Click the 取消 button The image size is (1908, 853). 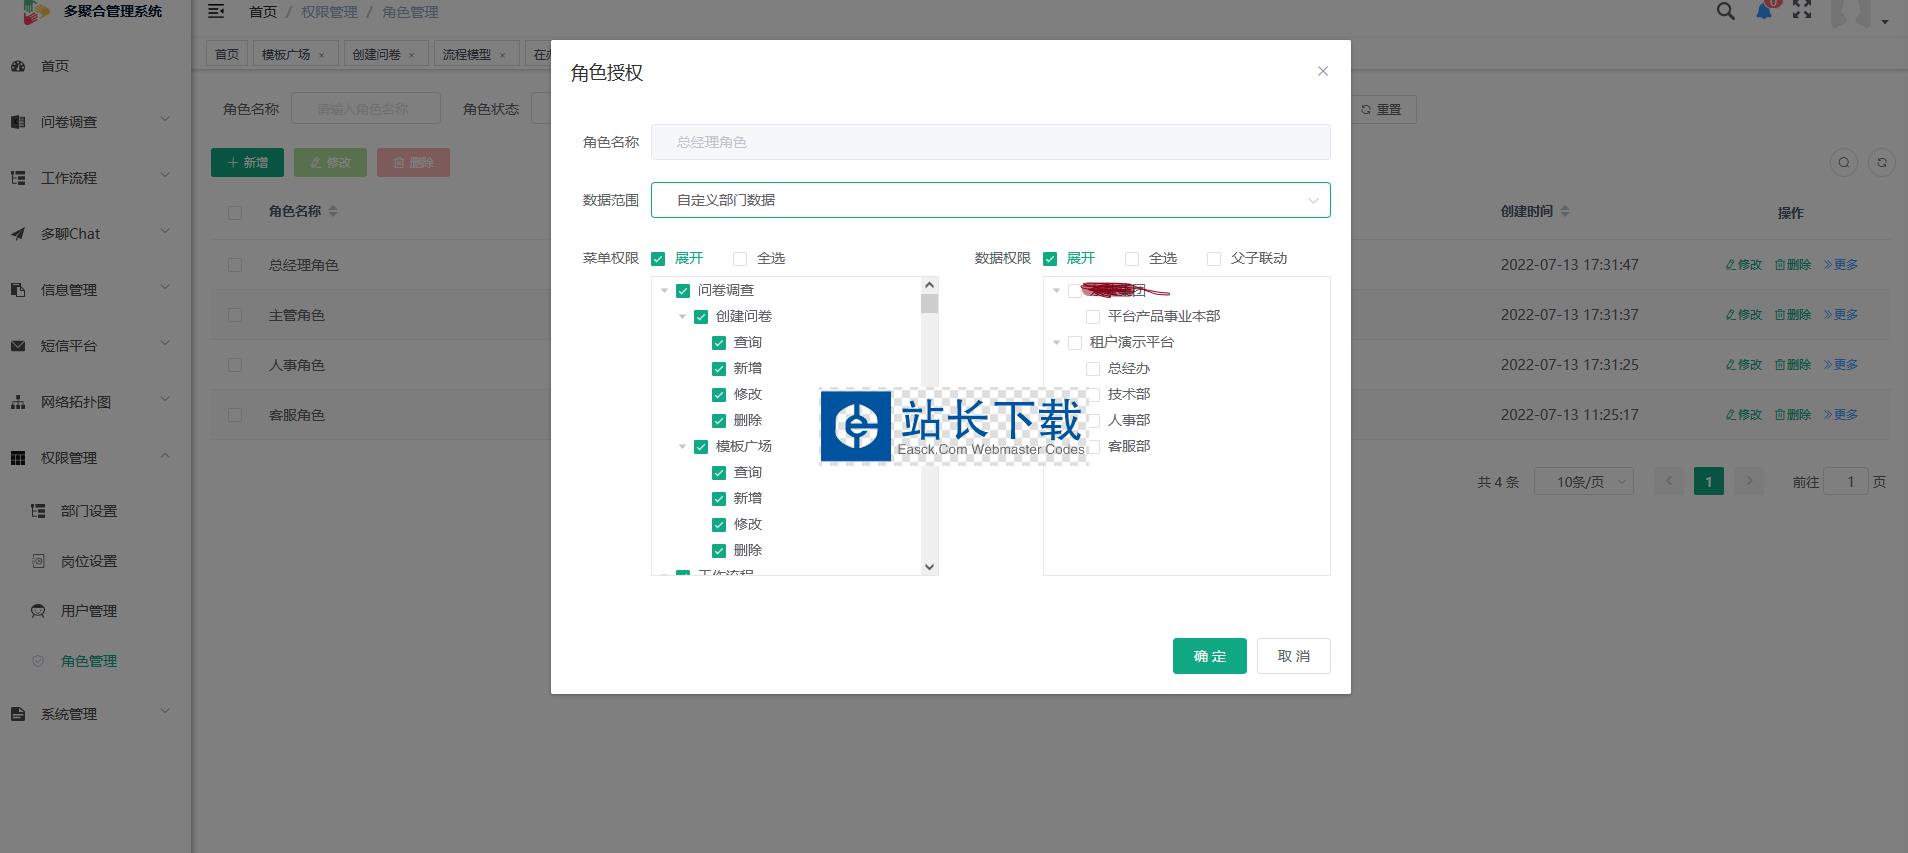(1293, 656)
